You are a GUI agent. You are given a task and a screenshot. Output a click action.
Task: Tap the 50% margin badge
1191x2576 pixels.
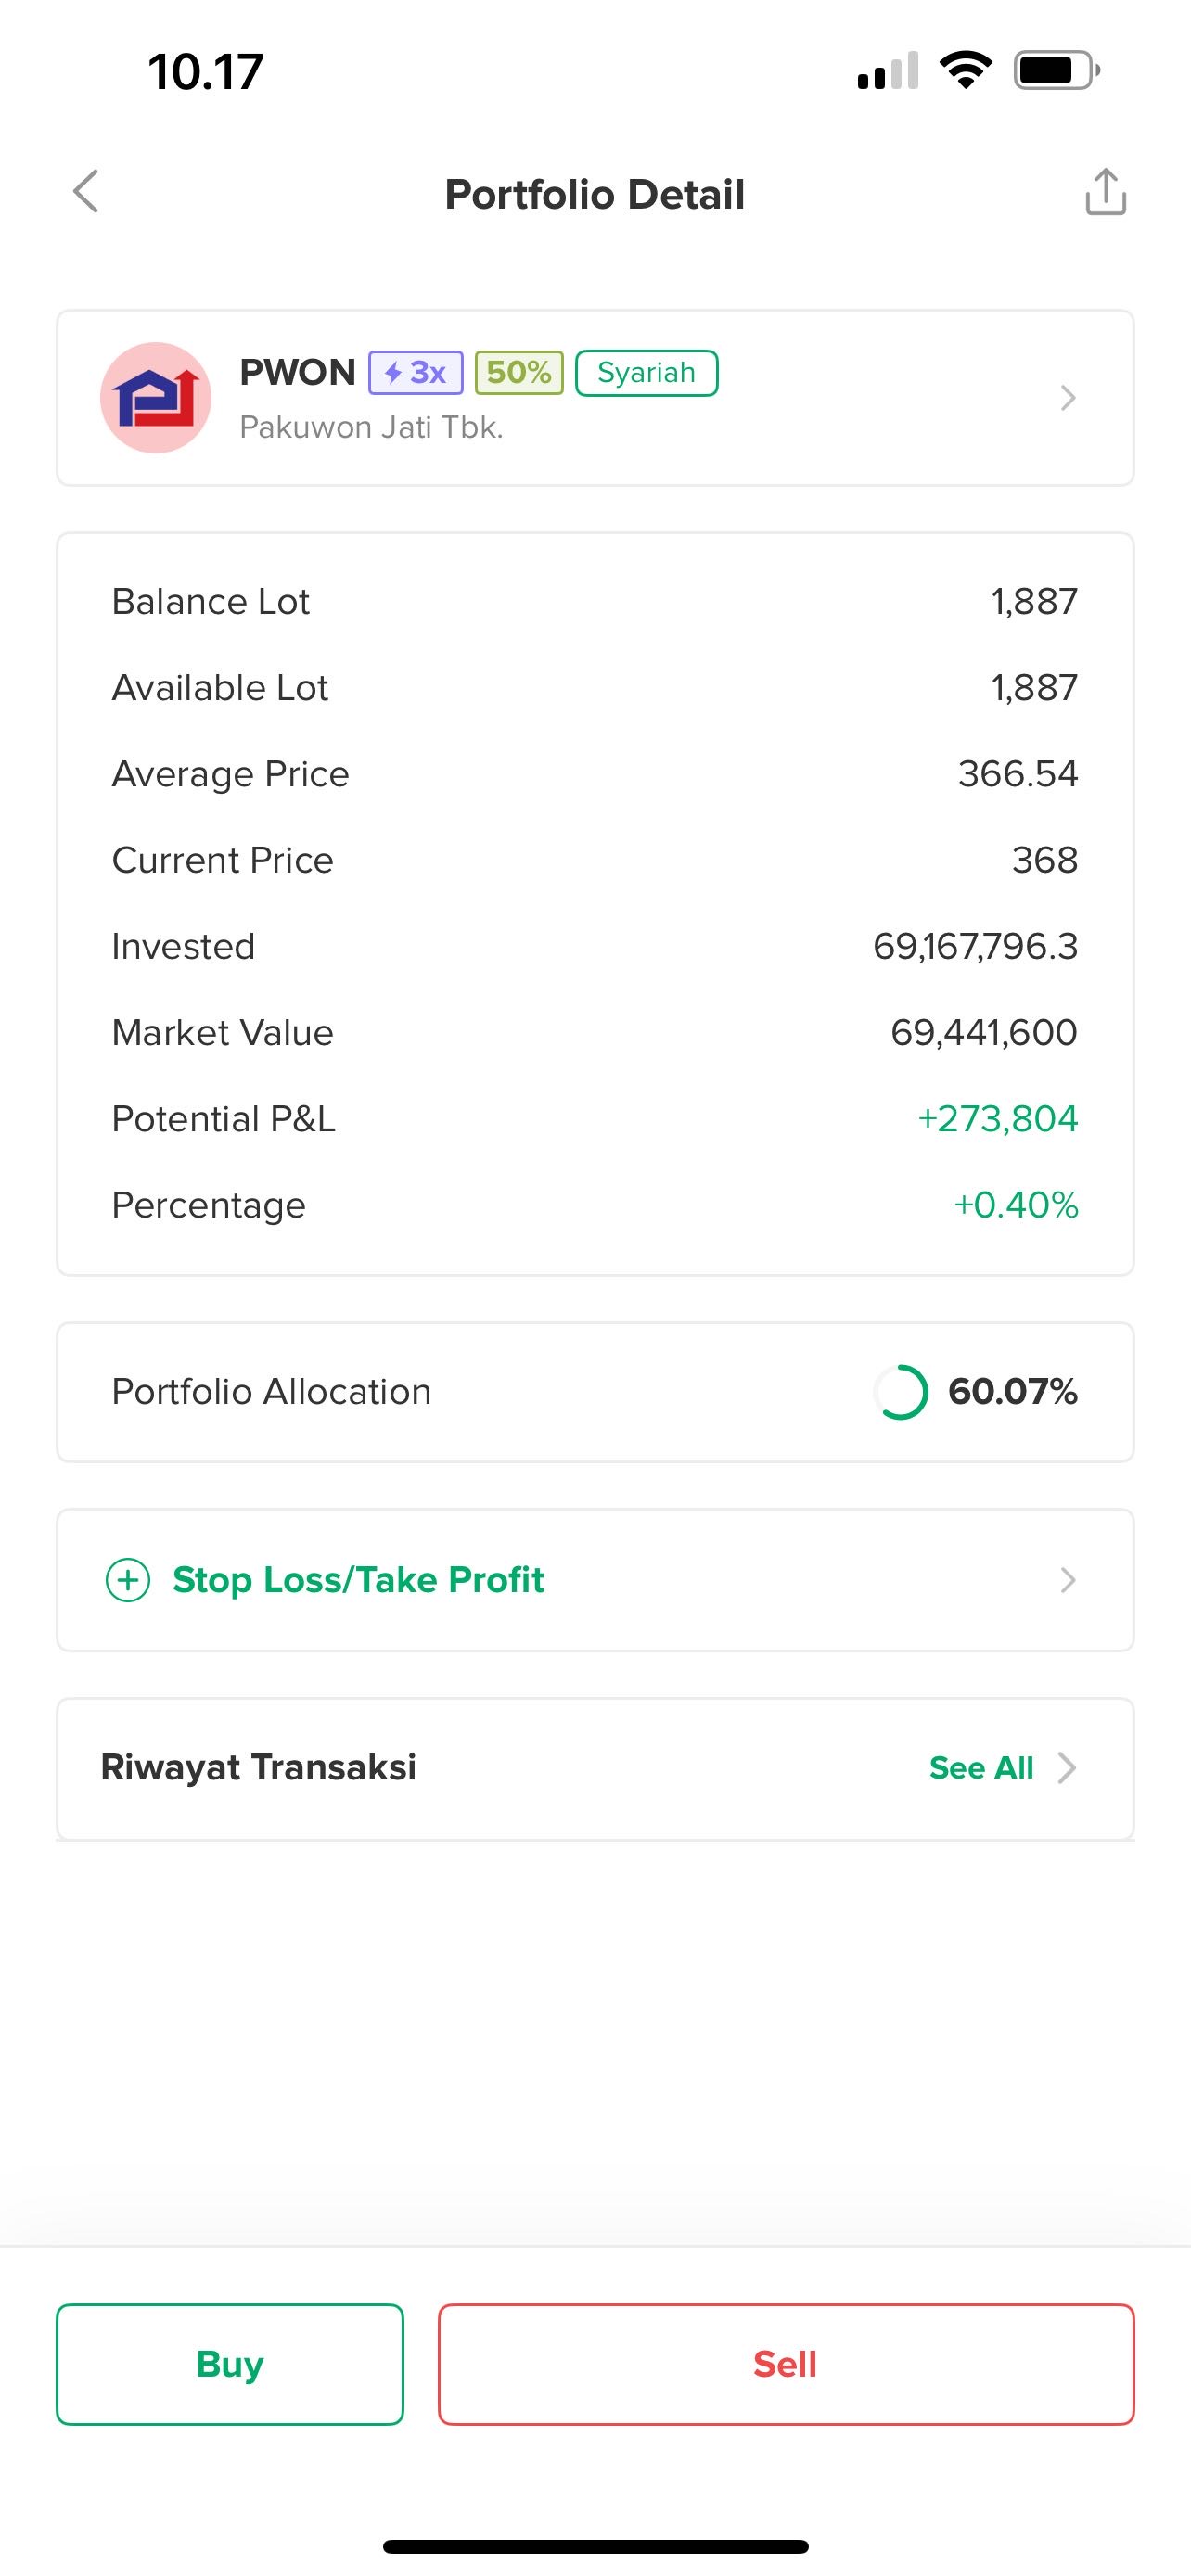[519, 373]
